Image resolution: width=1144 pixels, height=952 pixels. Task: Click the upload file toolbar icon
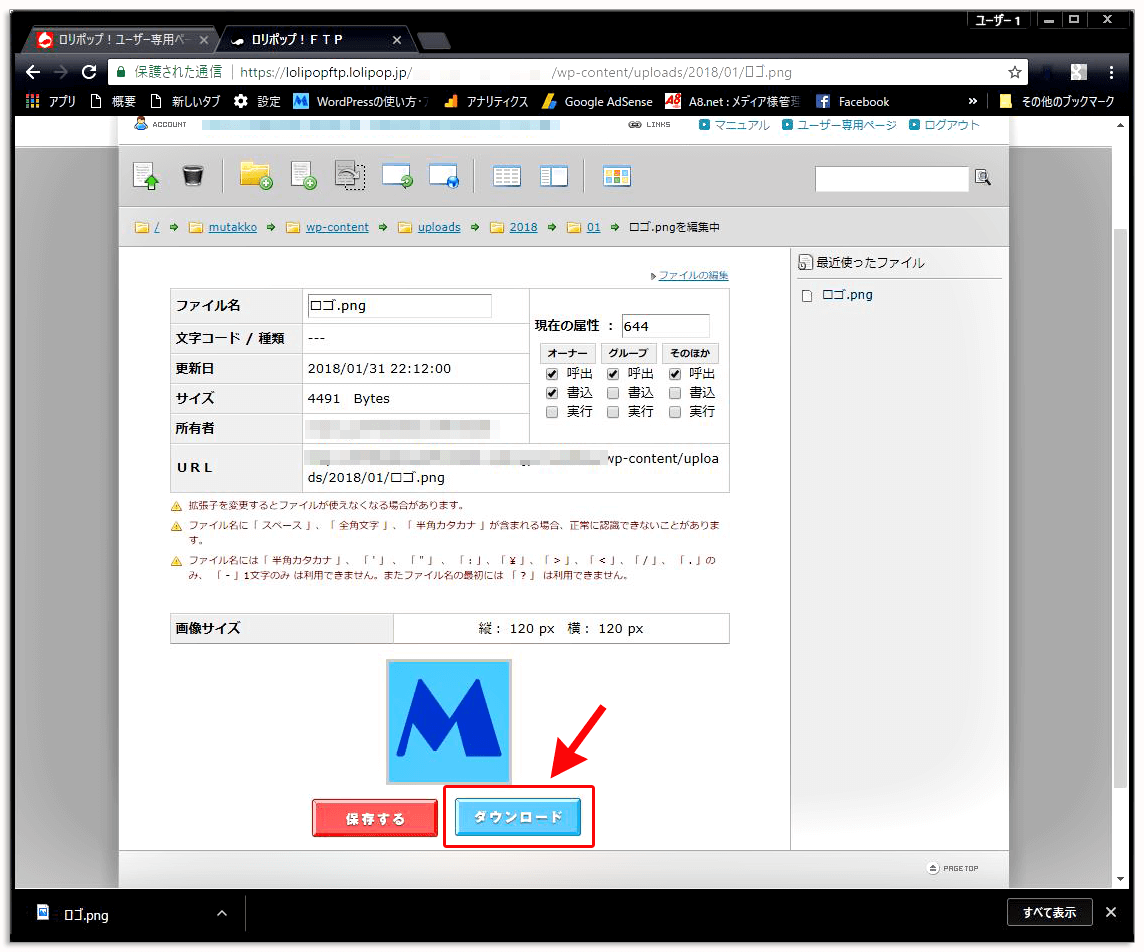146,177
